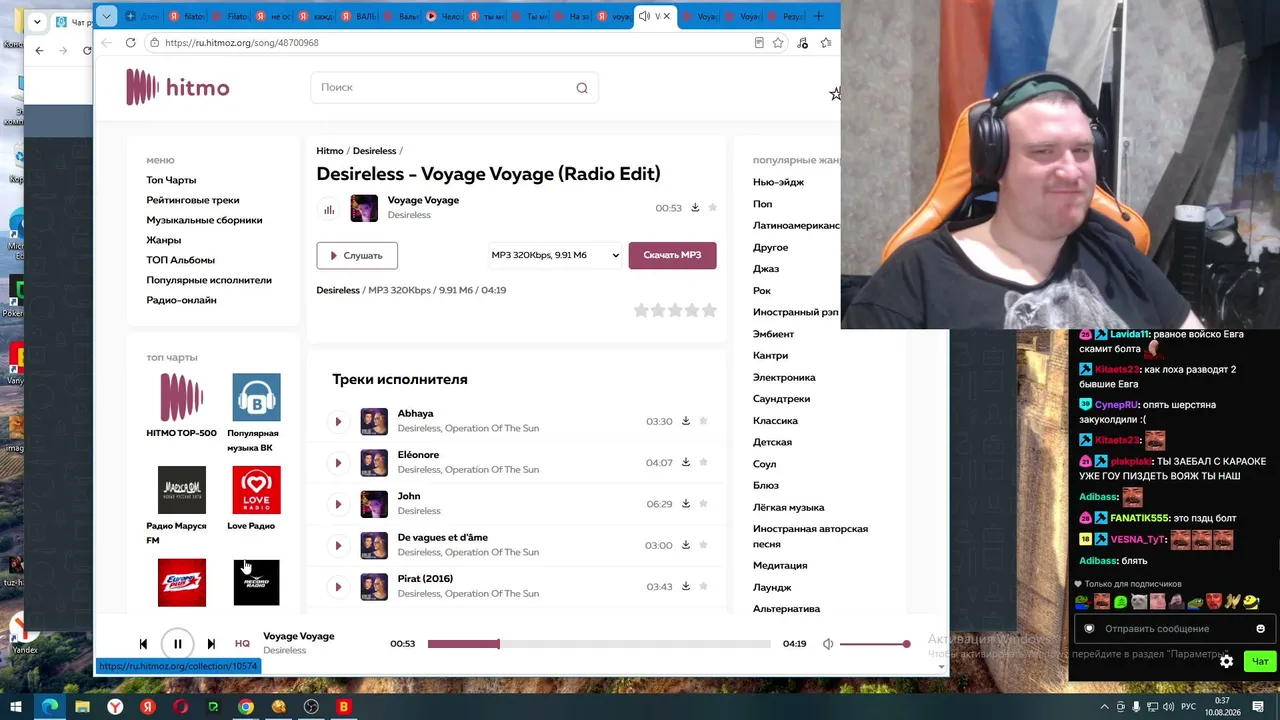Viewport: 1280px width, 720px height.
Task: Open ТОП Альбомы menu item
Action: click(x=181, y=260)
